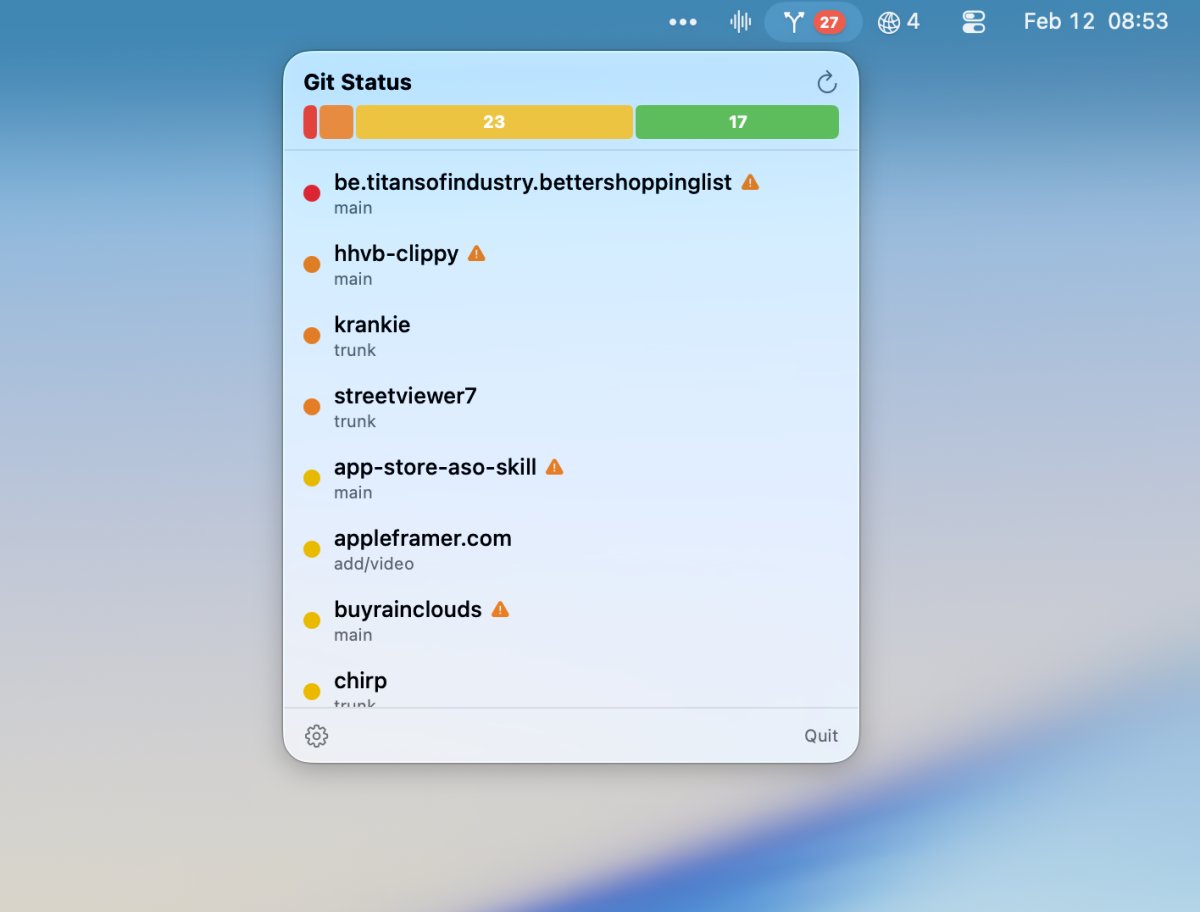Click the audio waveform menu bar icon

(741, 22)
